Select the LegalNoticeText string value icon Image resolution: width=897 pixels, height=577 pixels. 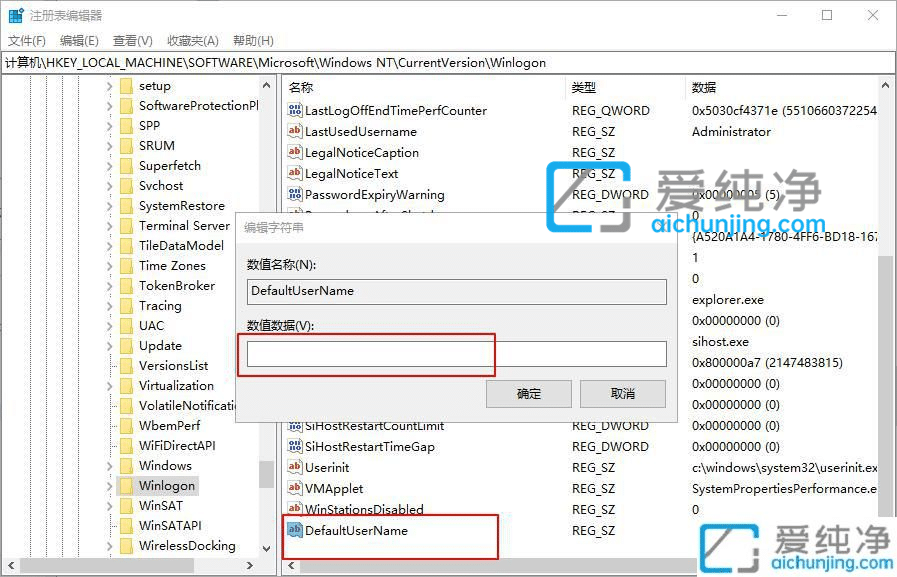[295, 173]
